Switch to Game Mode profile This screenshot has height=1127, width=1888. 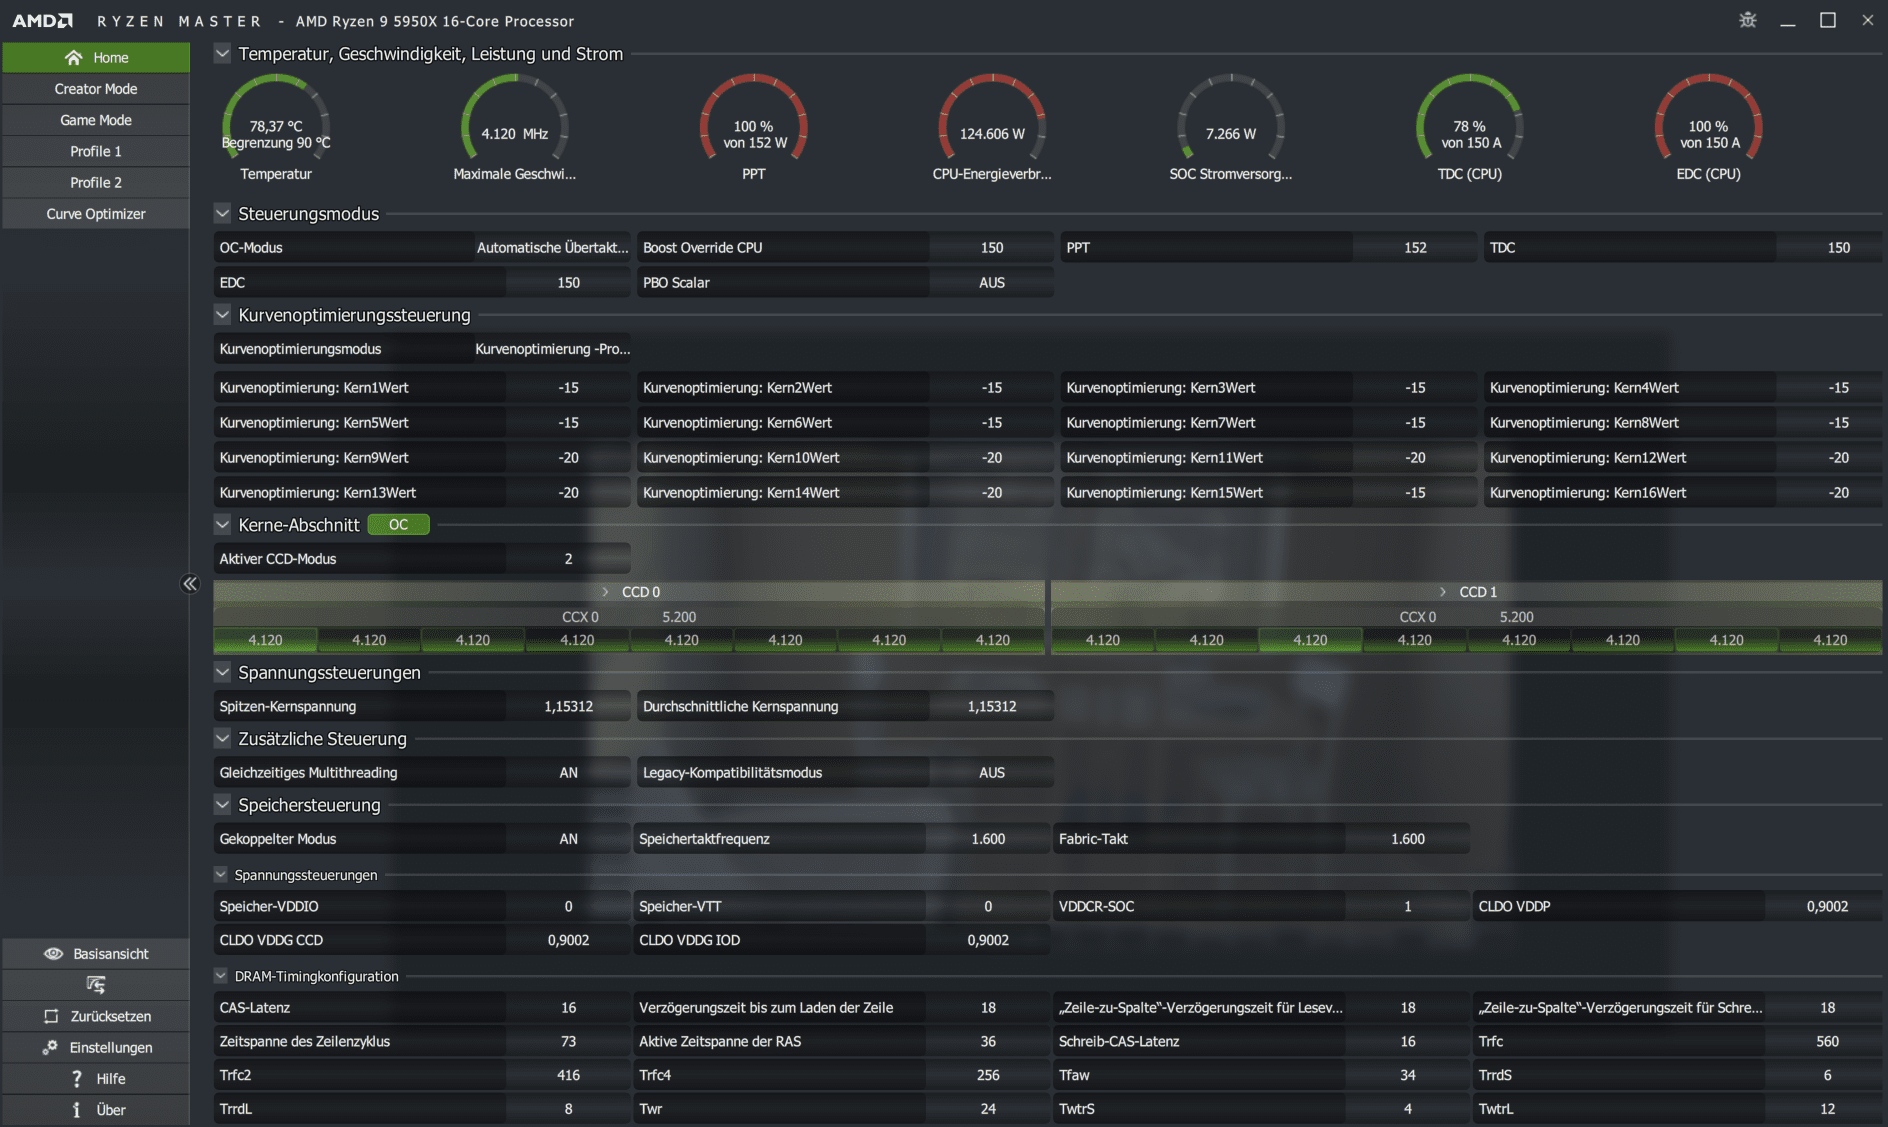(96, 120)
